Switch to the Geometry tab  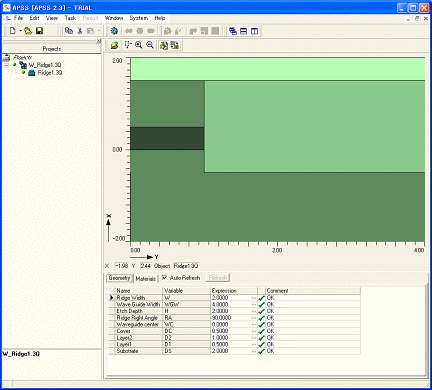tap(119, 278)
